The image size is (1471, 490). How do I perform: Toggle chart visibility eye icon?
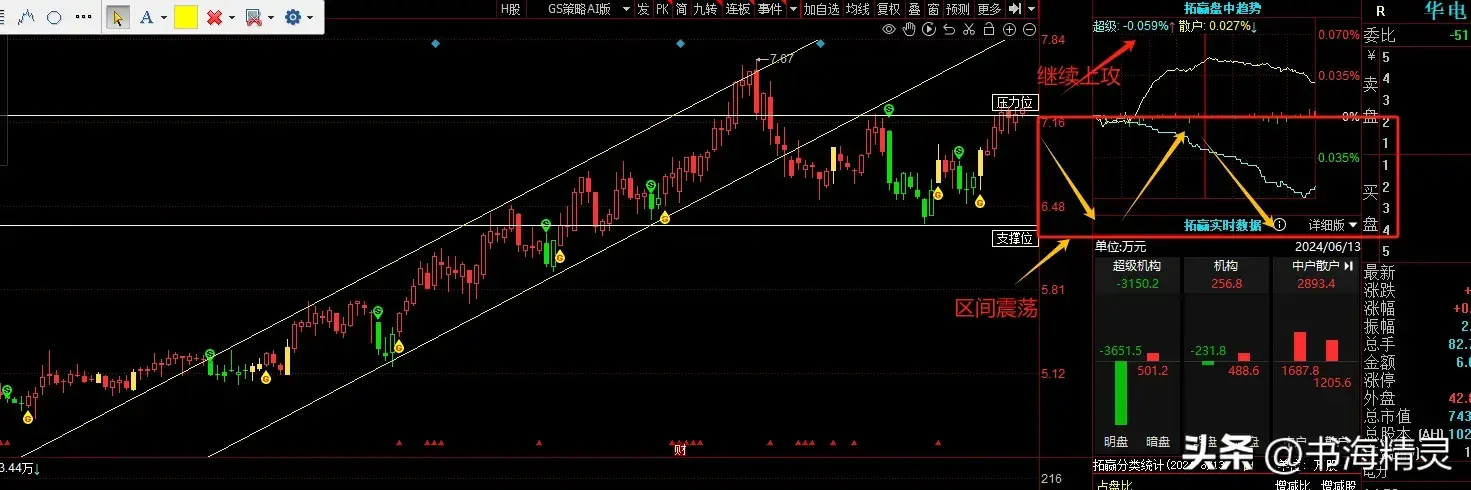click(889, 30)
